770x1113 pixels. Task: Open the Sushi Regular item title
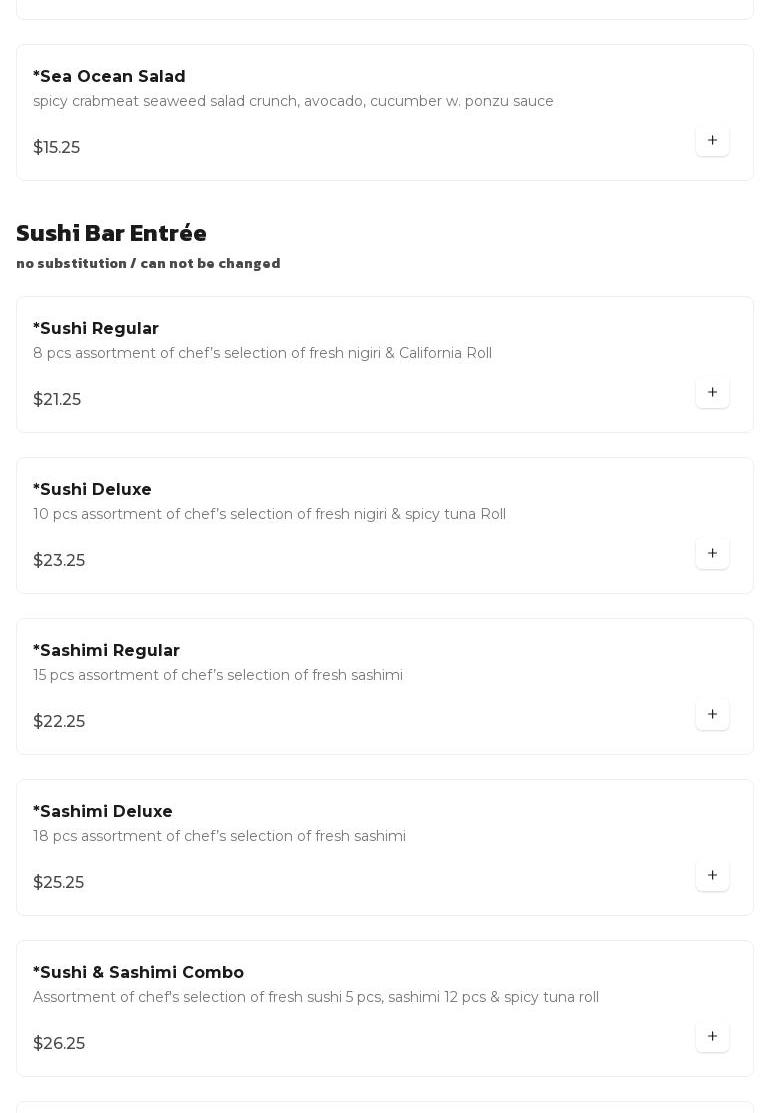click(x=96, y=329)
